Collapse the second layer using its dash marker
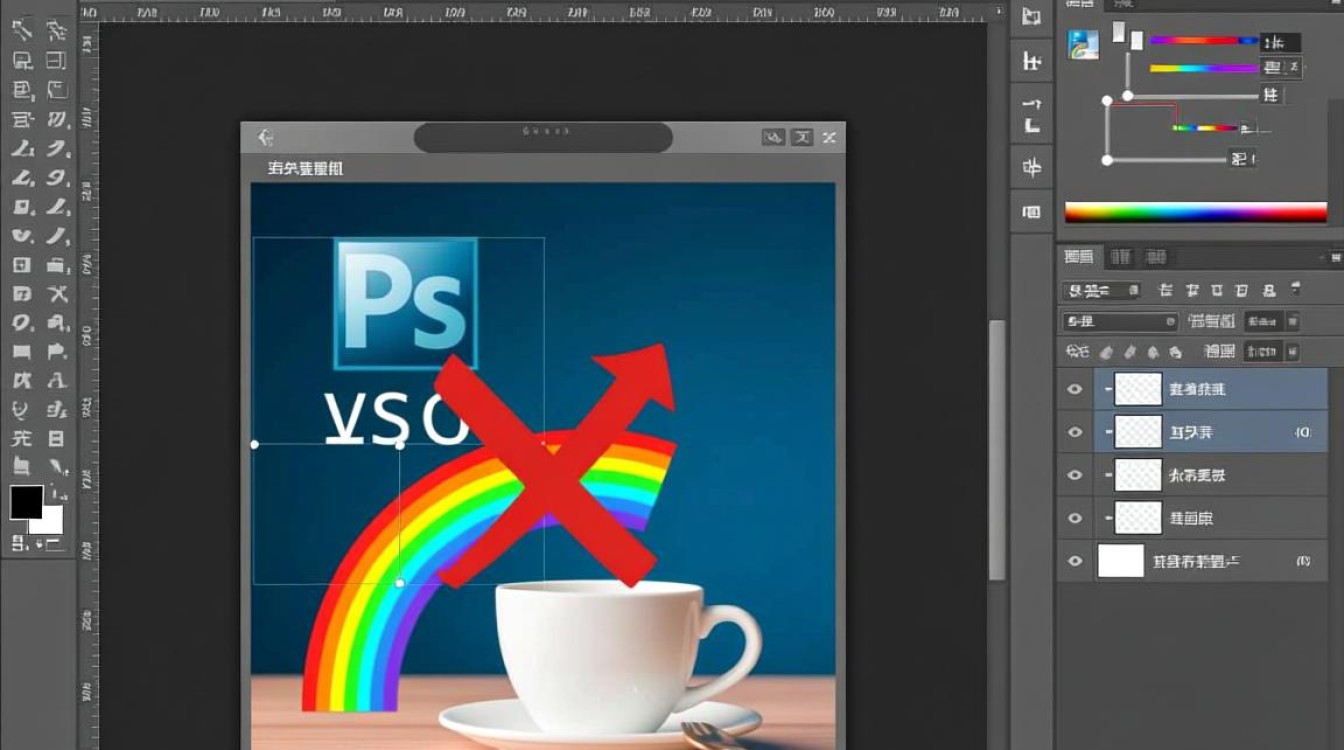The height and width of the screenshot is (750, 1344). 1108,432
